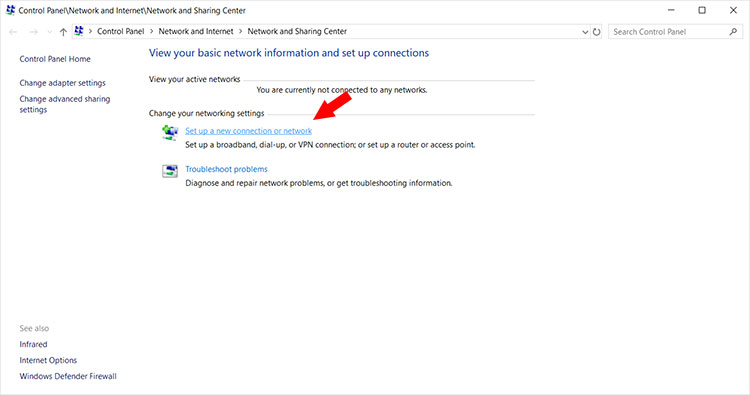Screen dimensions: 750x395
Task: Click the Control Panel icon in the address bar
Action: click(x=79, y=31)
